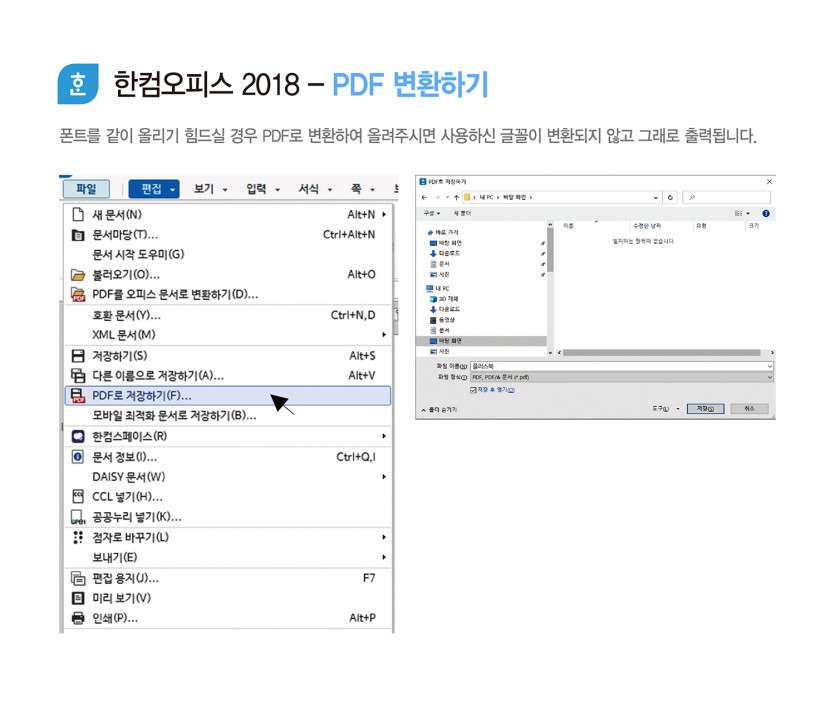Open the DAISY 문서 submenu
The width and height of the screenshot is (835, 708).
[228, 476]
